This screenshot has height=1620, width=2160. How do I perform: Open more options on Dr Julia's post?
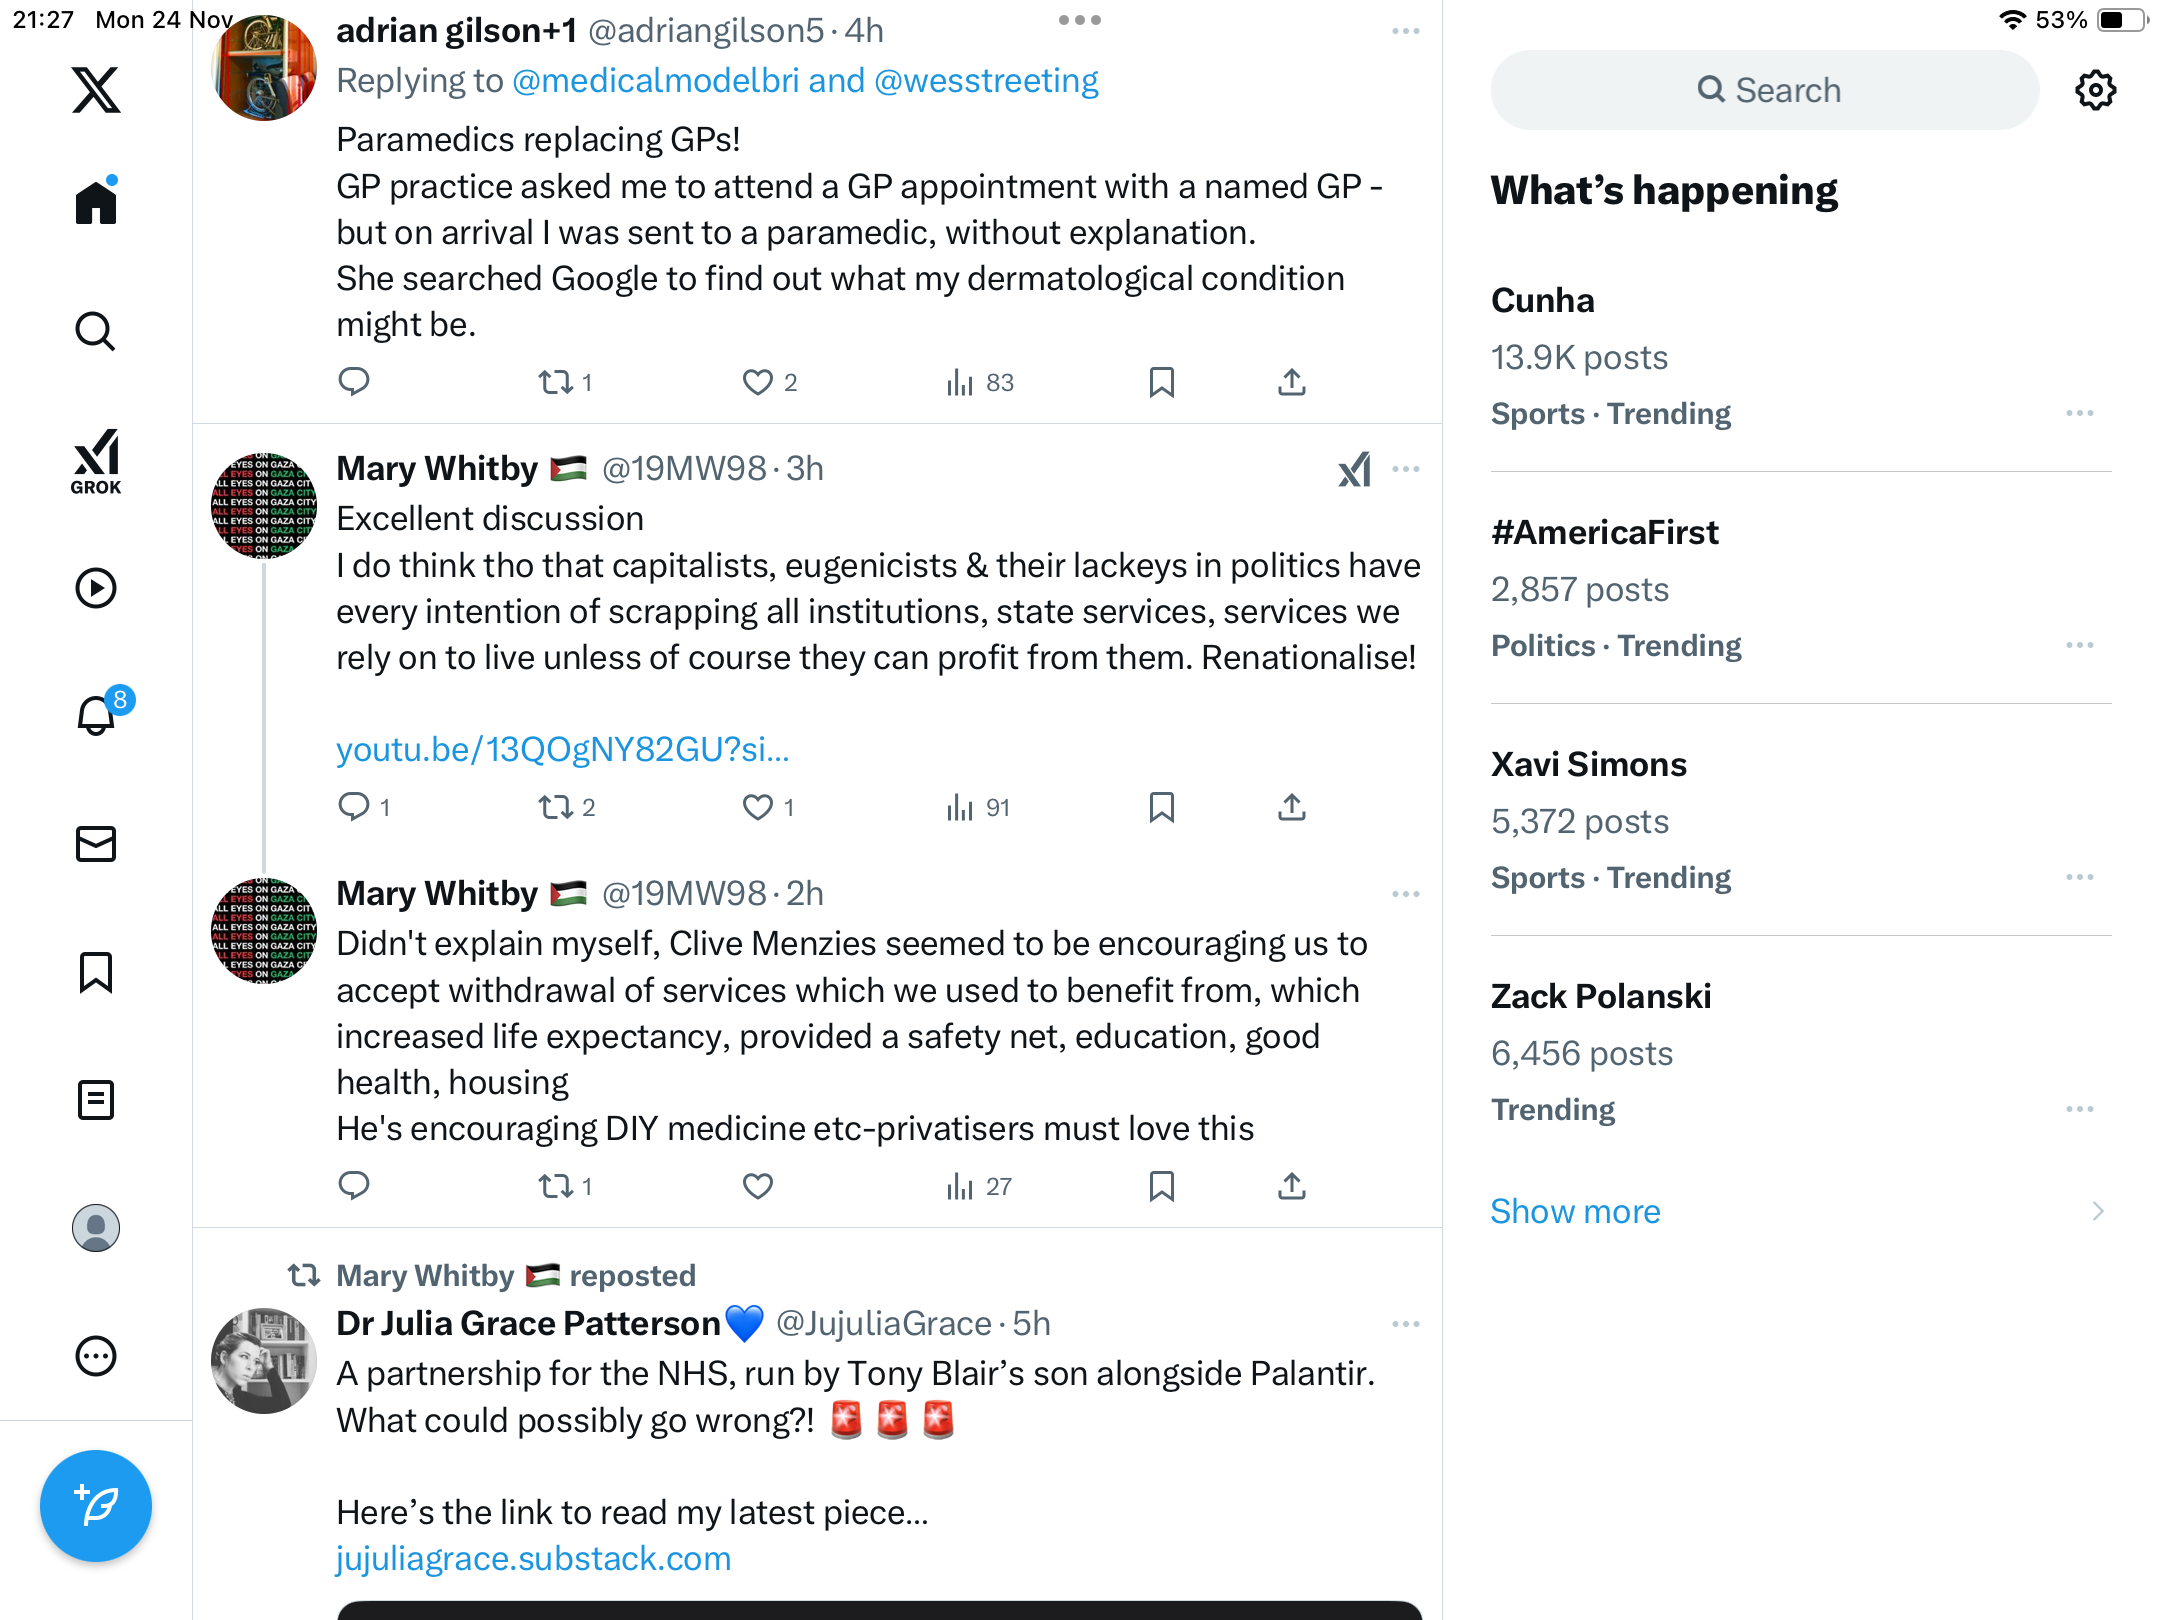1405,1324
